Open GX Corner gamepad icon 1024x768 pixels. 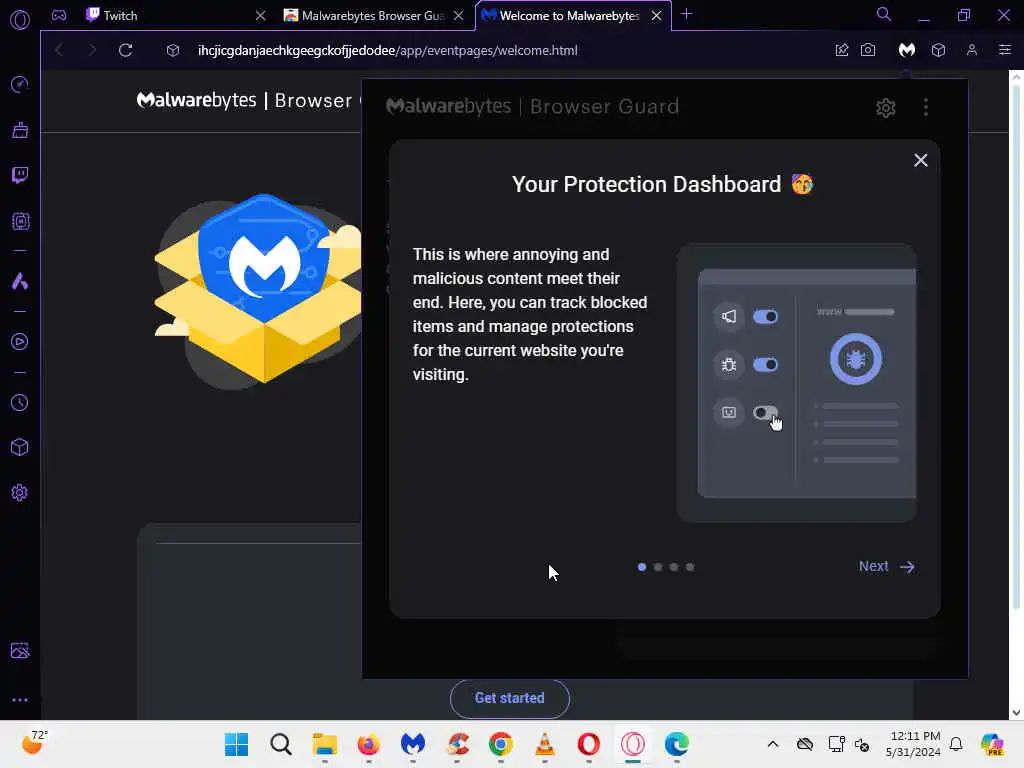coord(59,15)
